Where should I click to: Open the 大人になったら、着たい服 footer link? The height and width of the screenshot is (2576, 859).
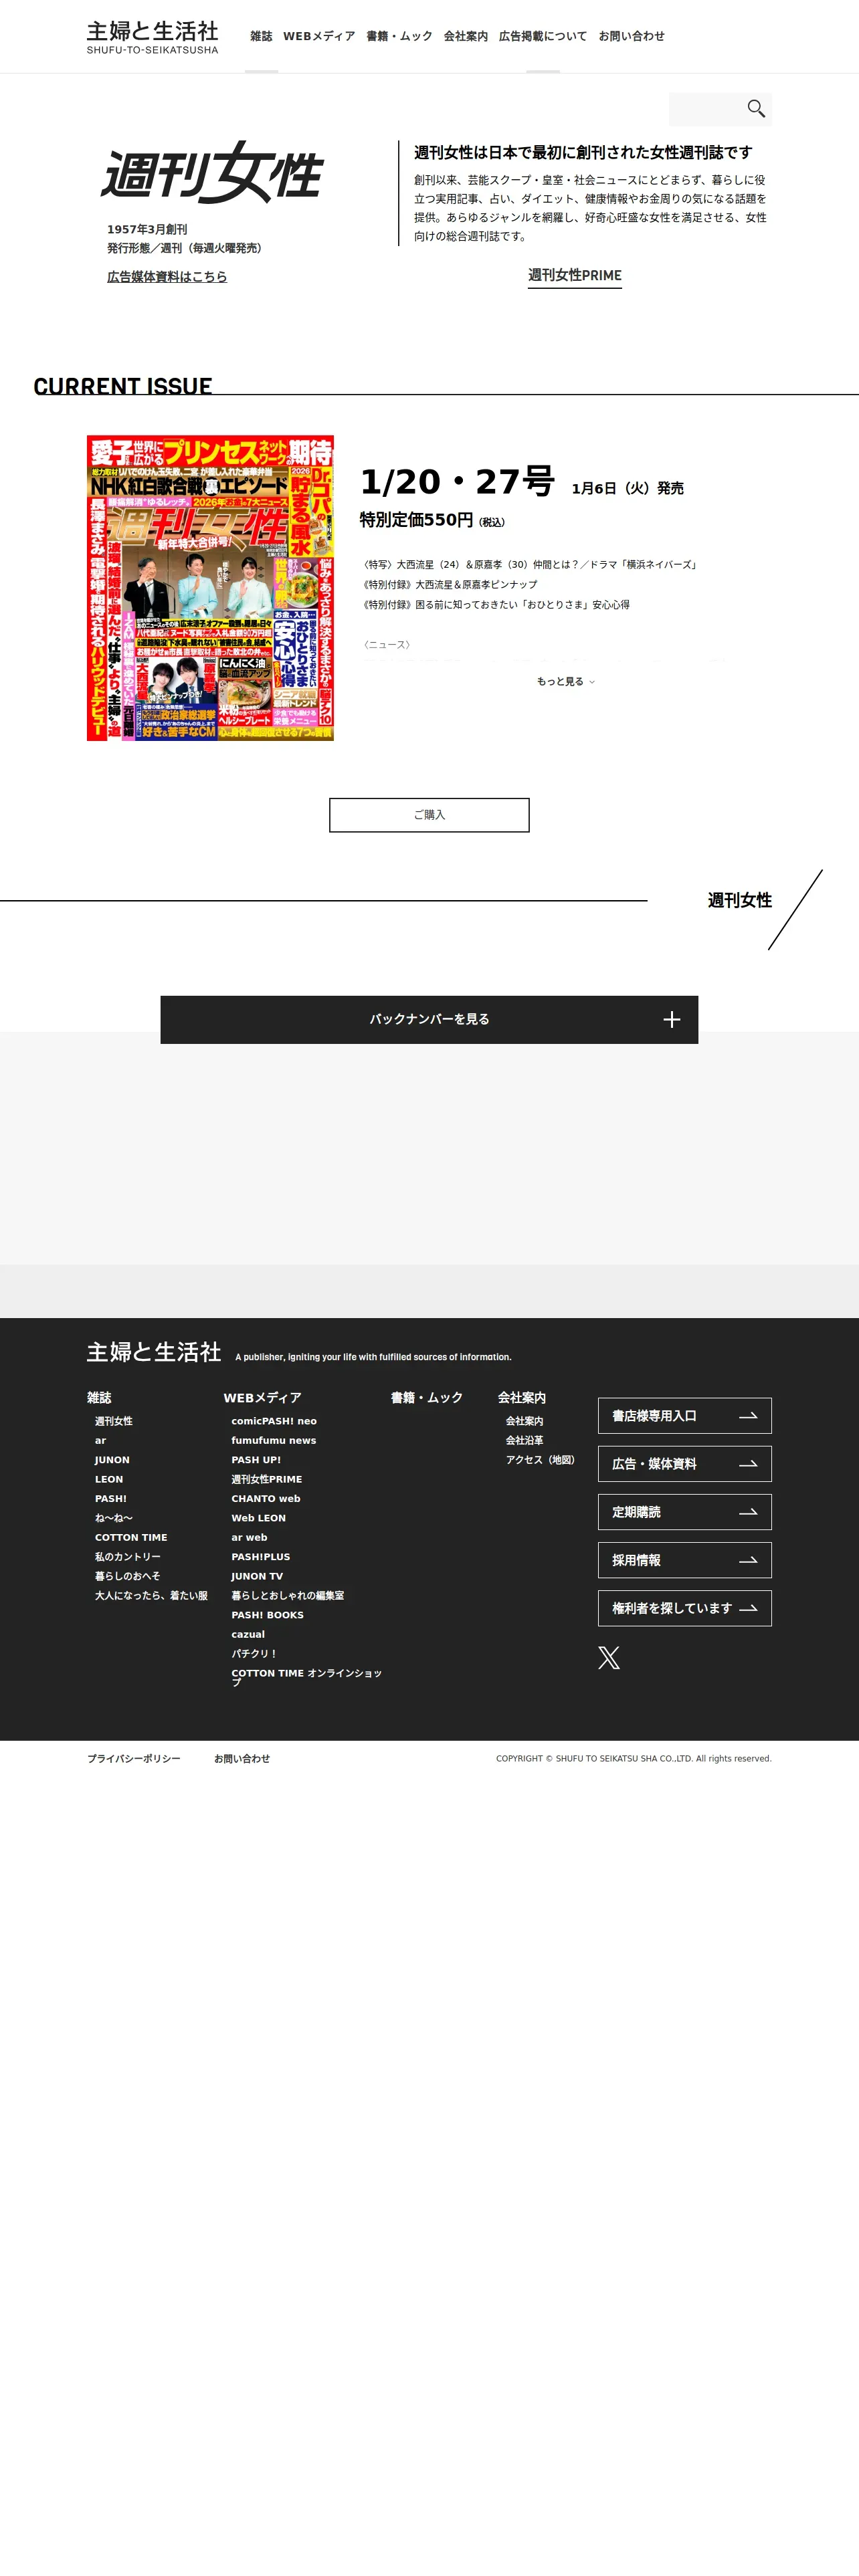(152, 1595)
